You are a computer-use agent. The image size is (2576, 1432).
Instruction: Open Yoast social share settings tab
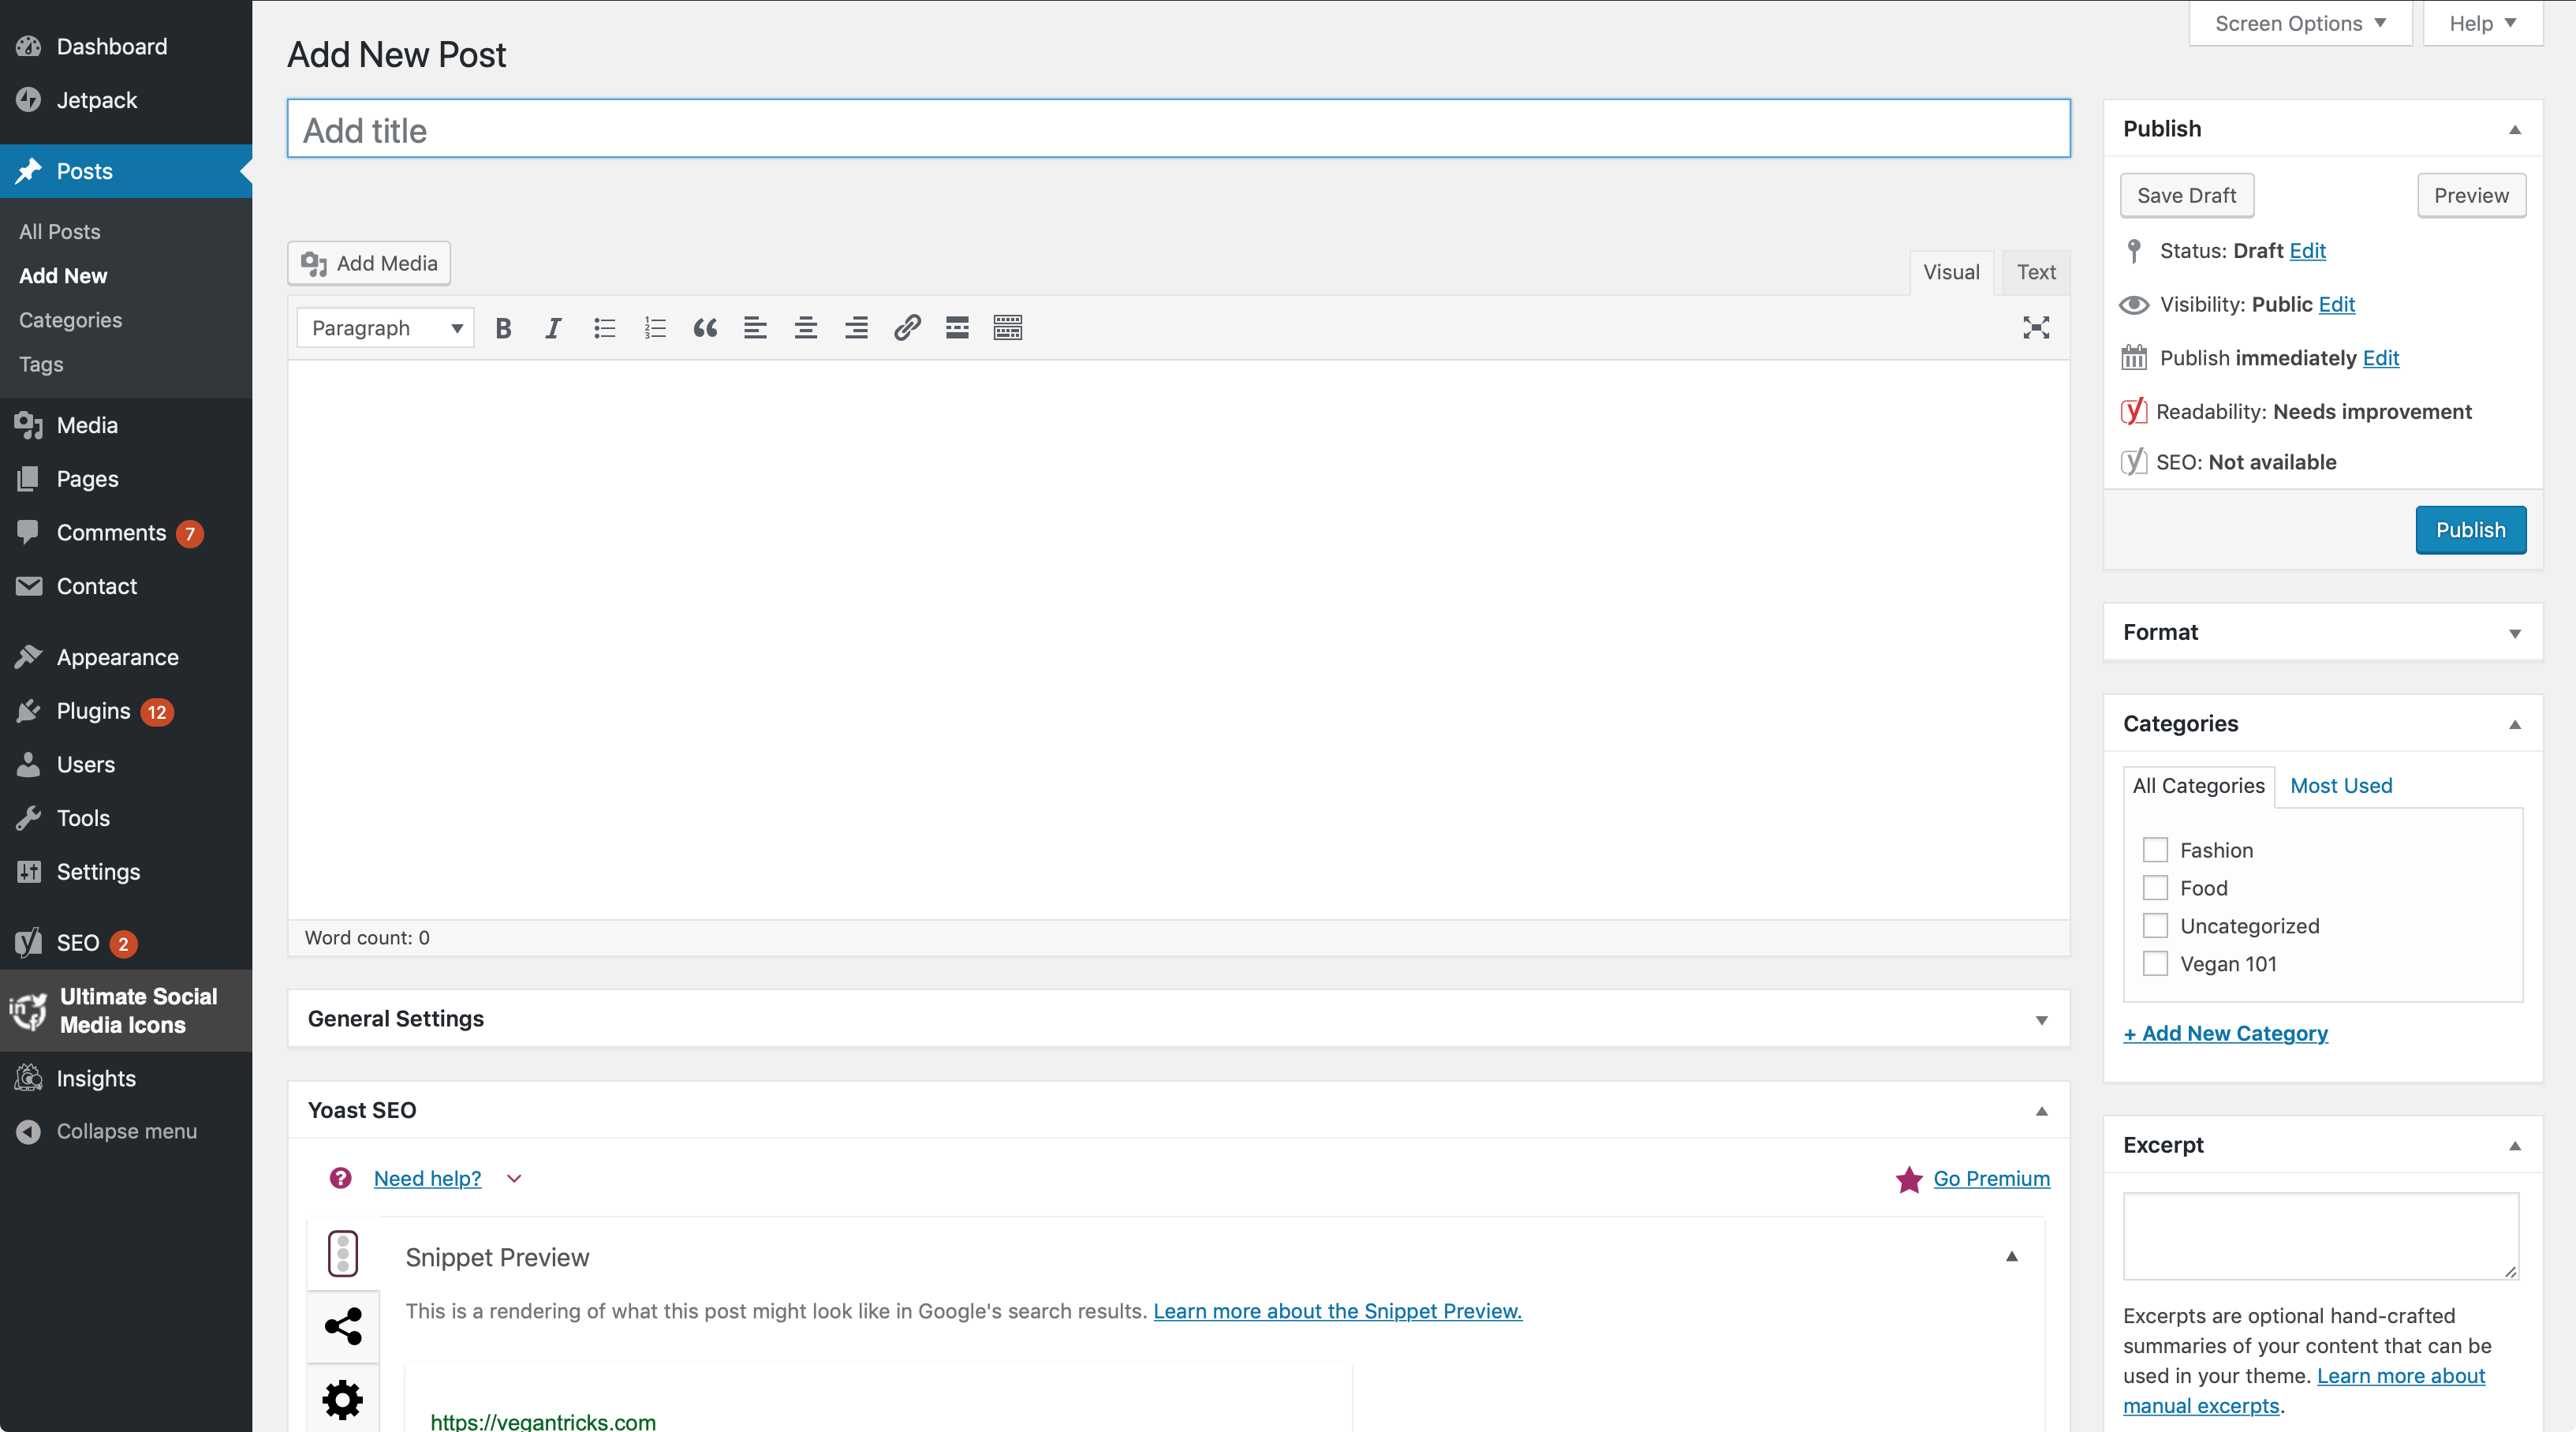pos(343,1327)
